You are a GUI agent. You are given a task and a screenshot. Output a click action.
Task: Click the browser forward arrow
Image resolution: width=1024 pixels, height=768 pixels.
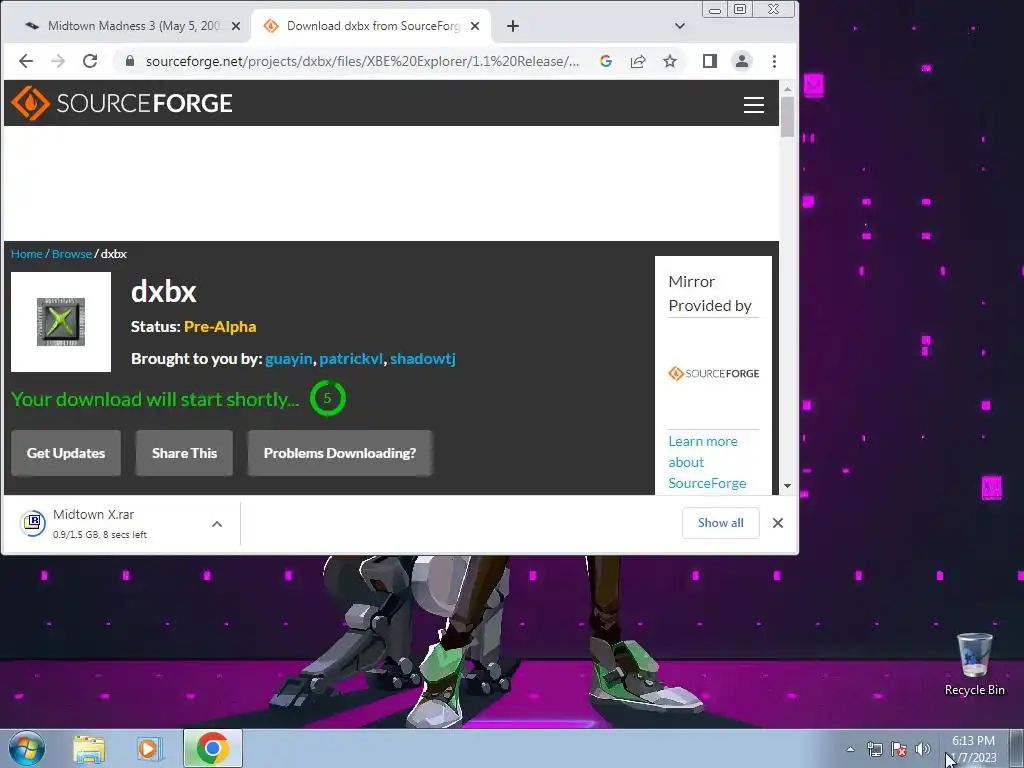point(58,61)
